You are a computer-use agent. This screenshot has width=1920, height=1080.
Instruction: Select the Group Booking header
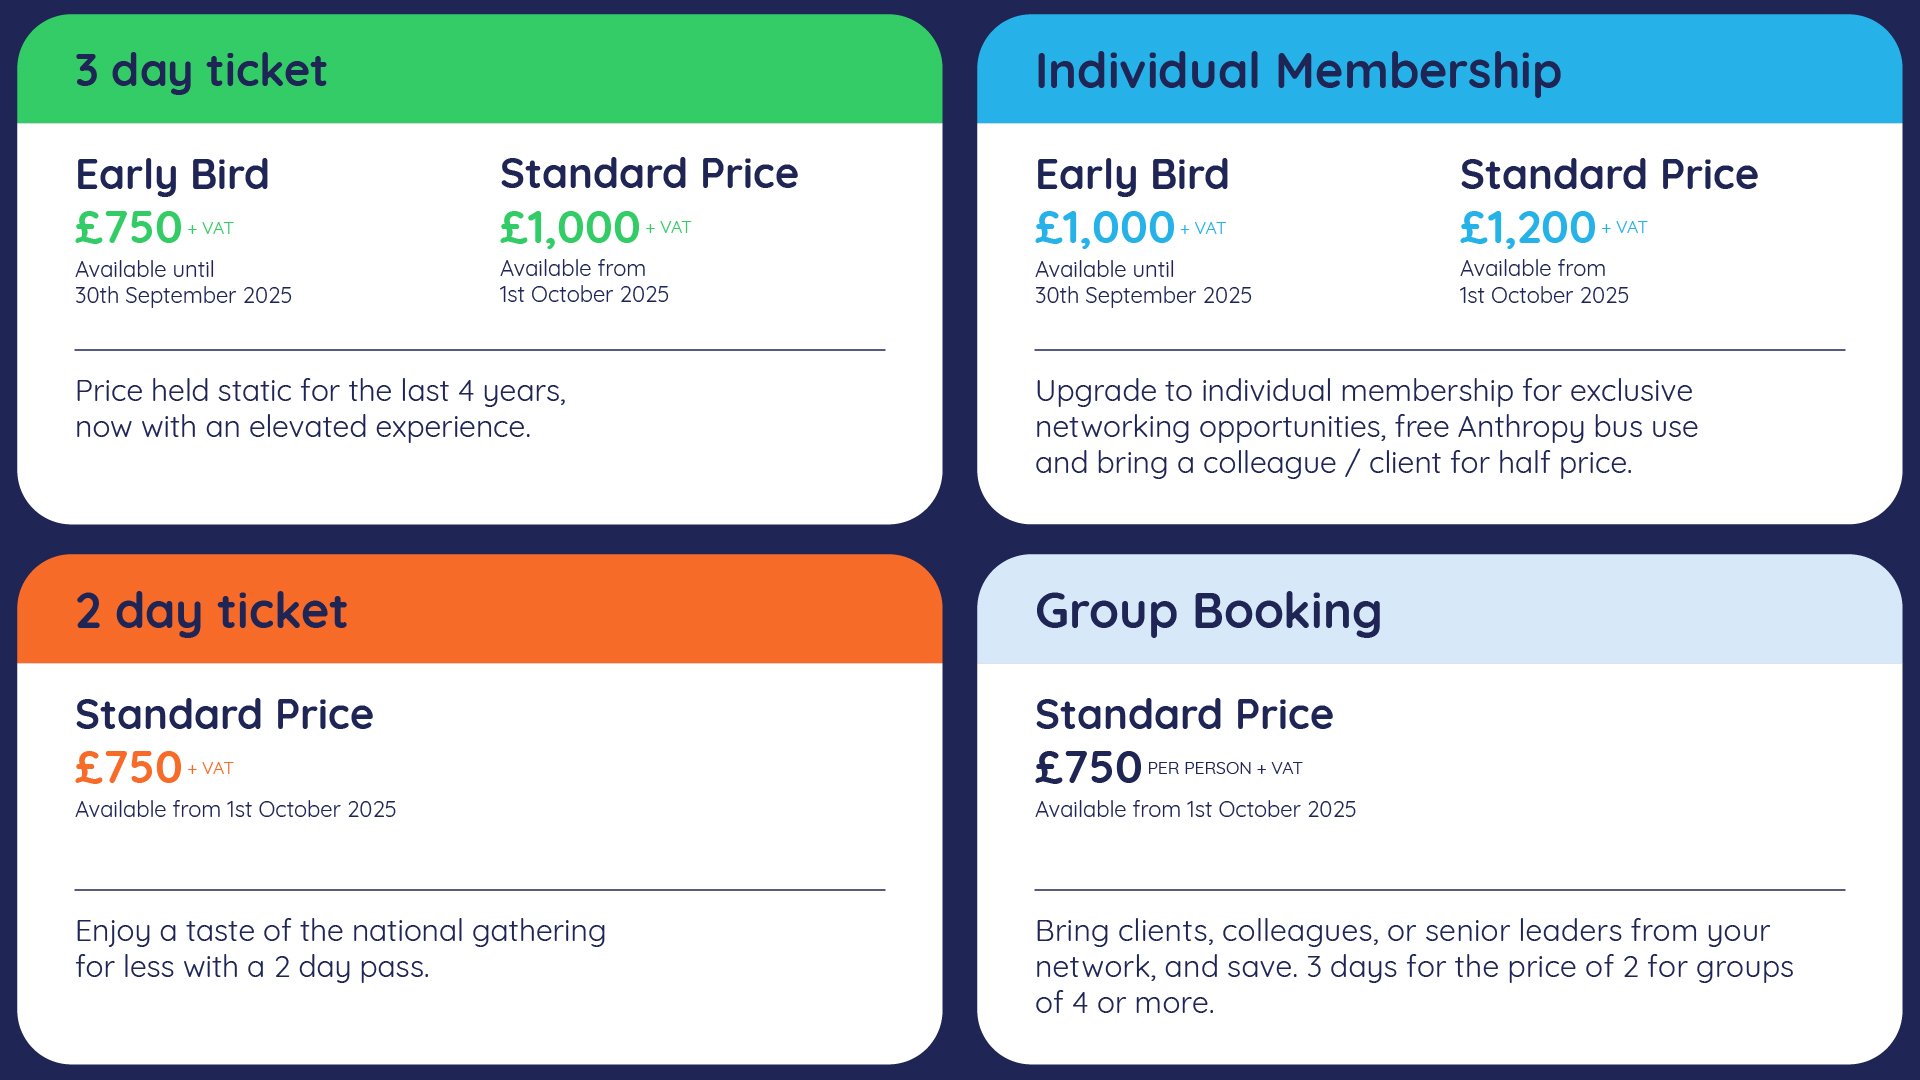tap(1440, 609)
